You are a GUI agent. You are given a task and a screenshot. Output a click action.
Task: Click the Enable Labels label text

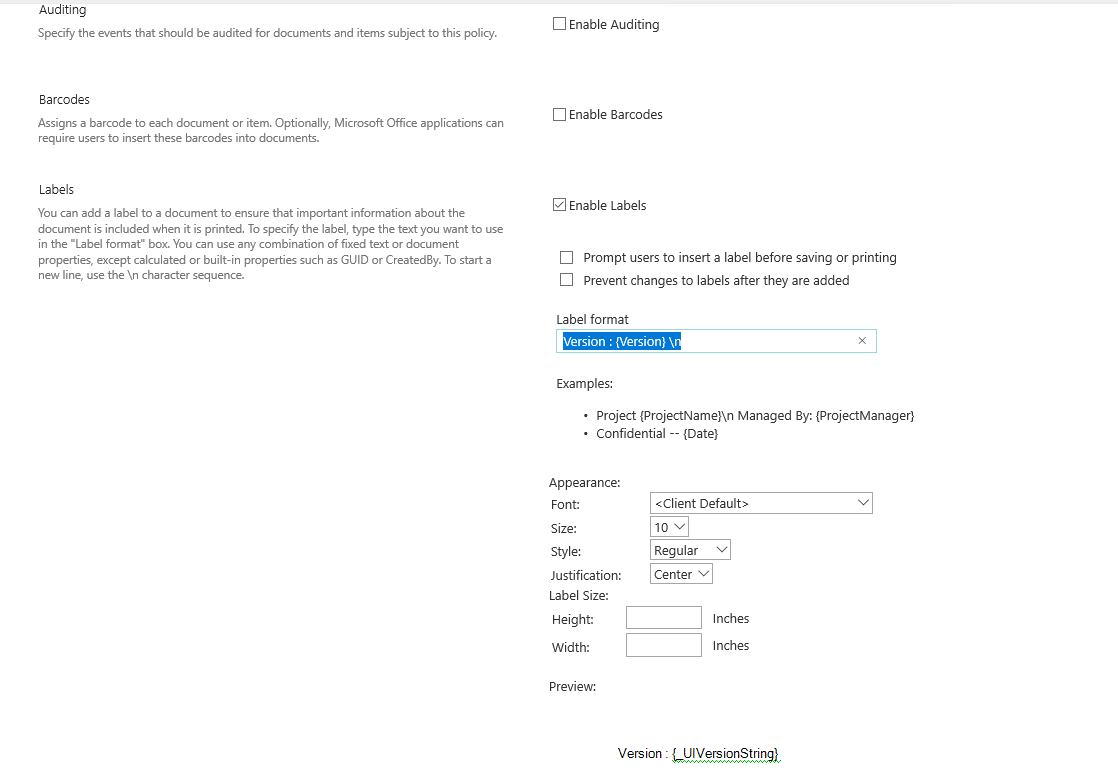point(607,205)
